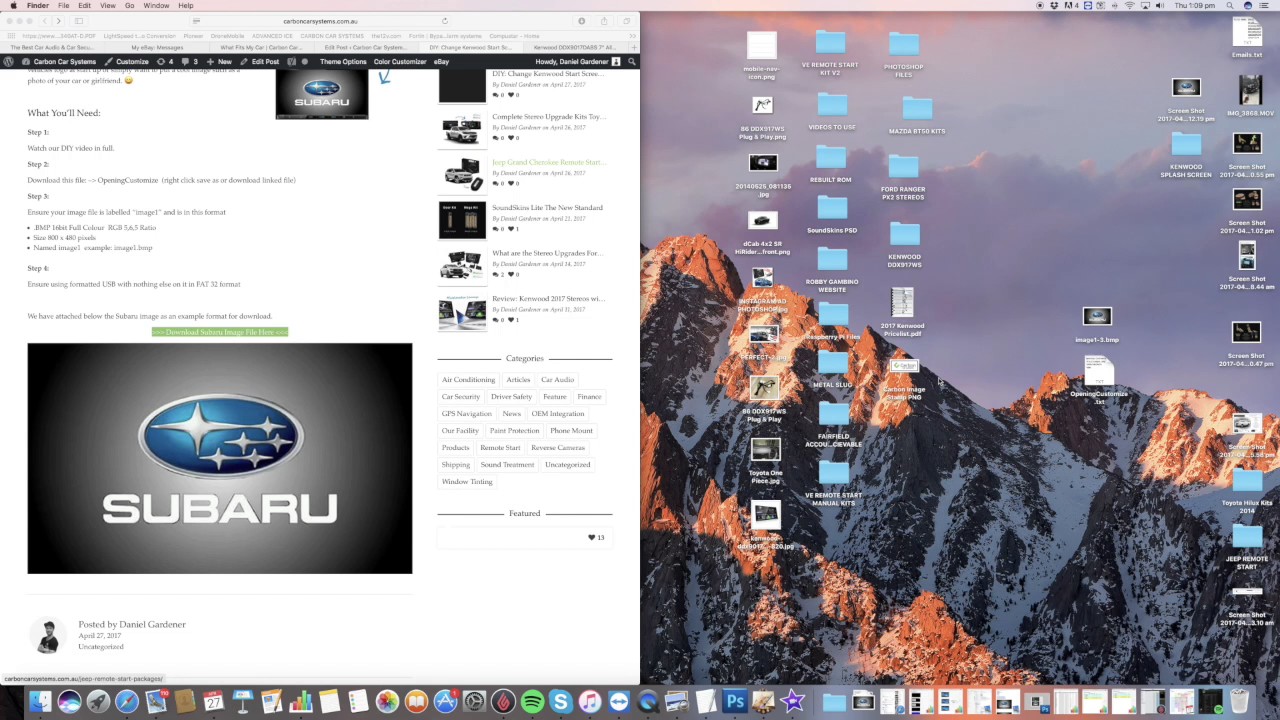Open Complete Stereo Upgrade Kits post
1280x720 pixels.
[x=548, y=117]
